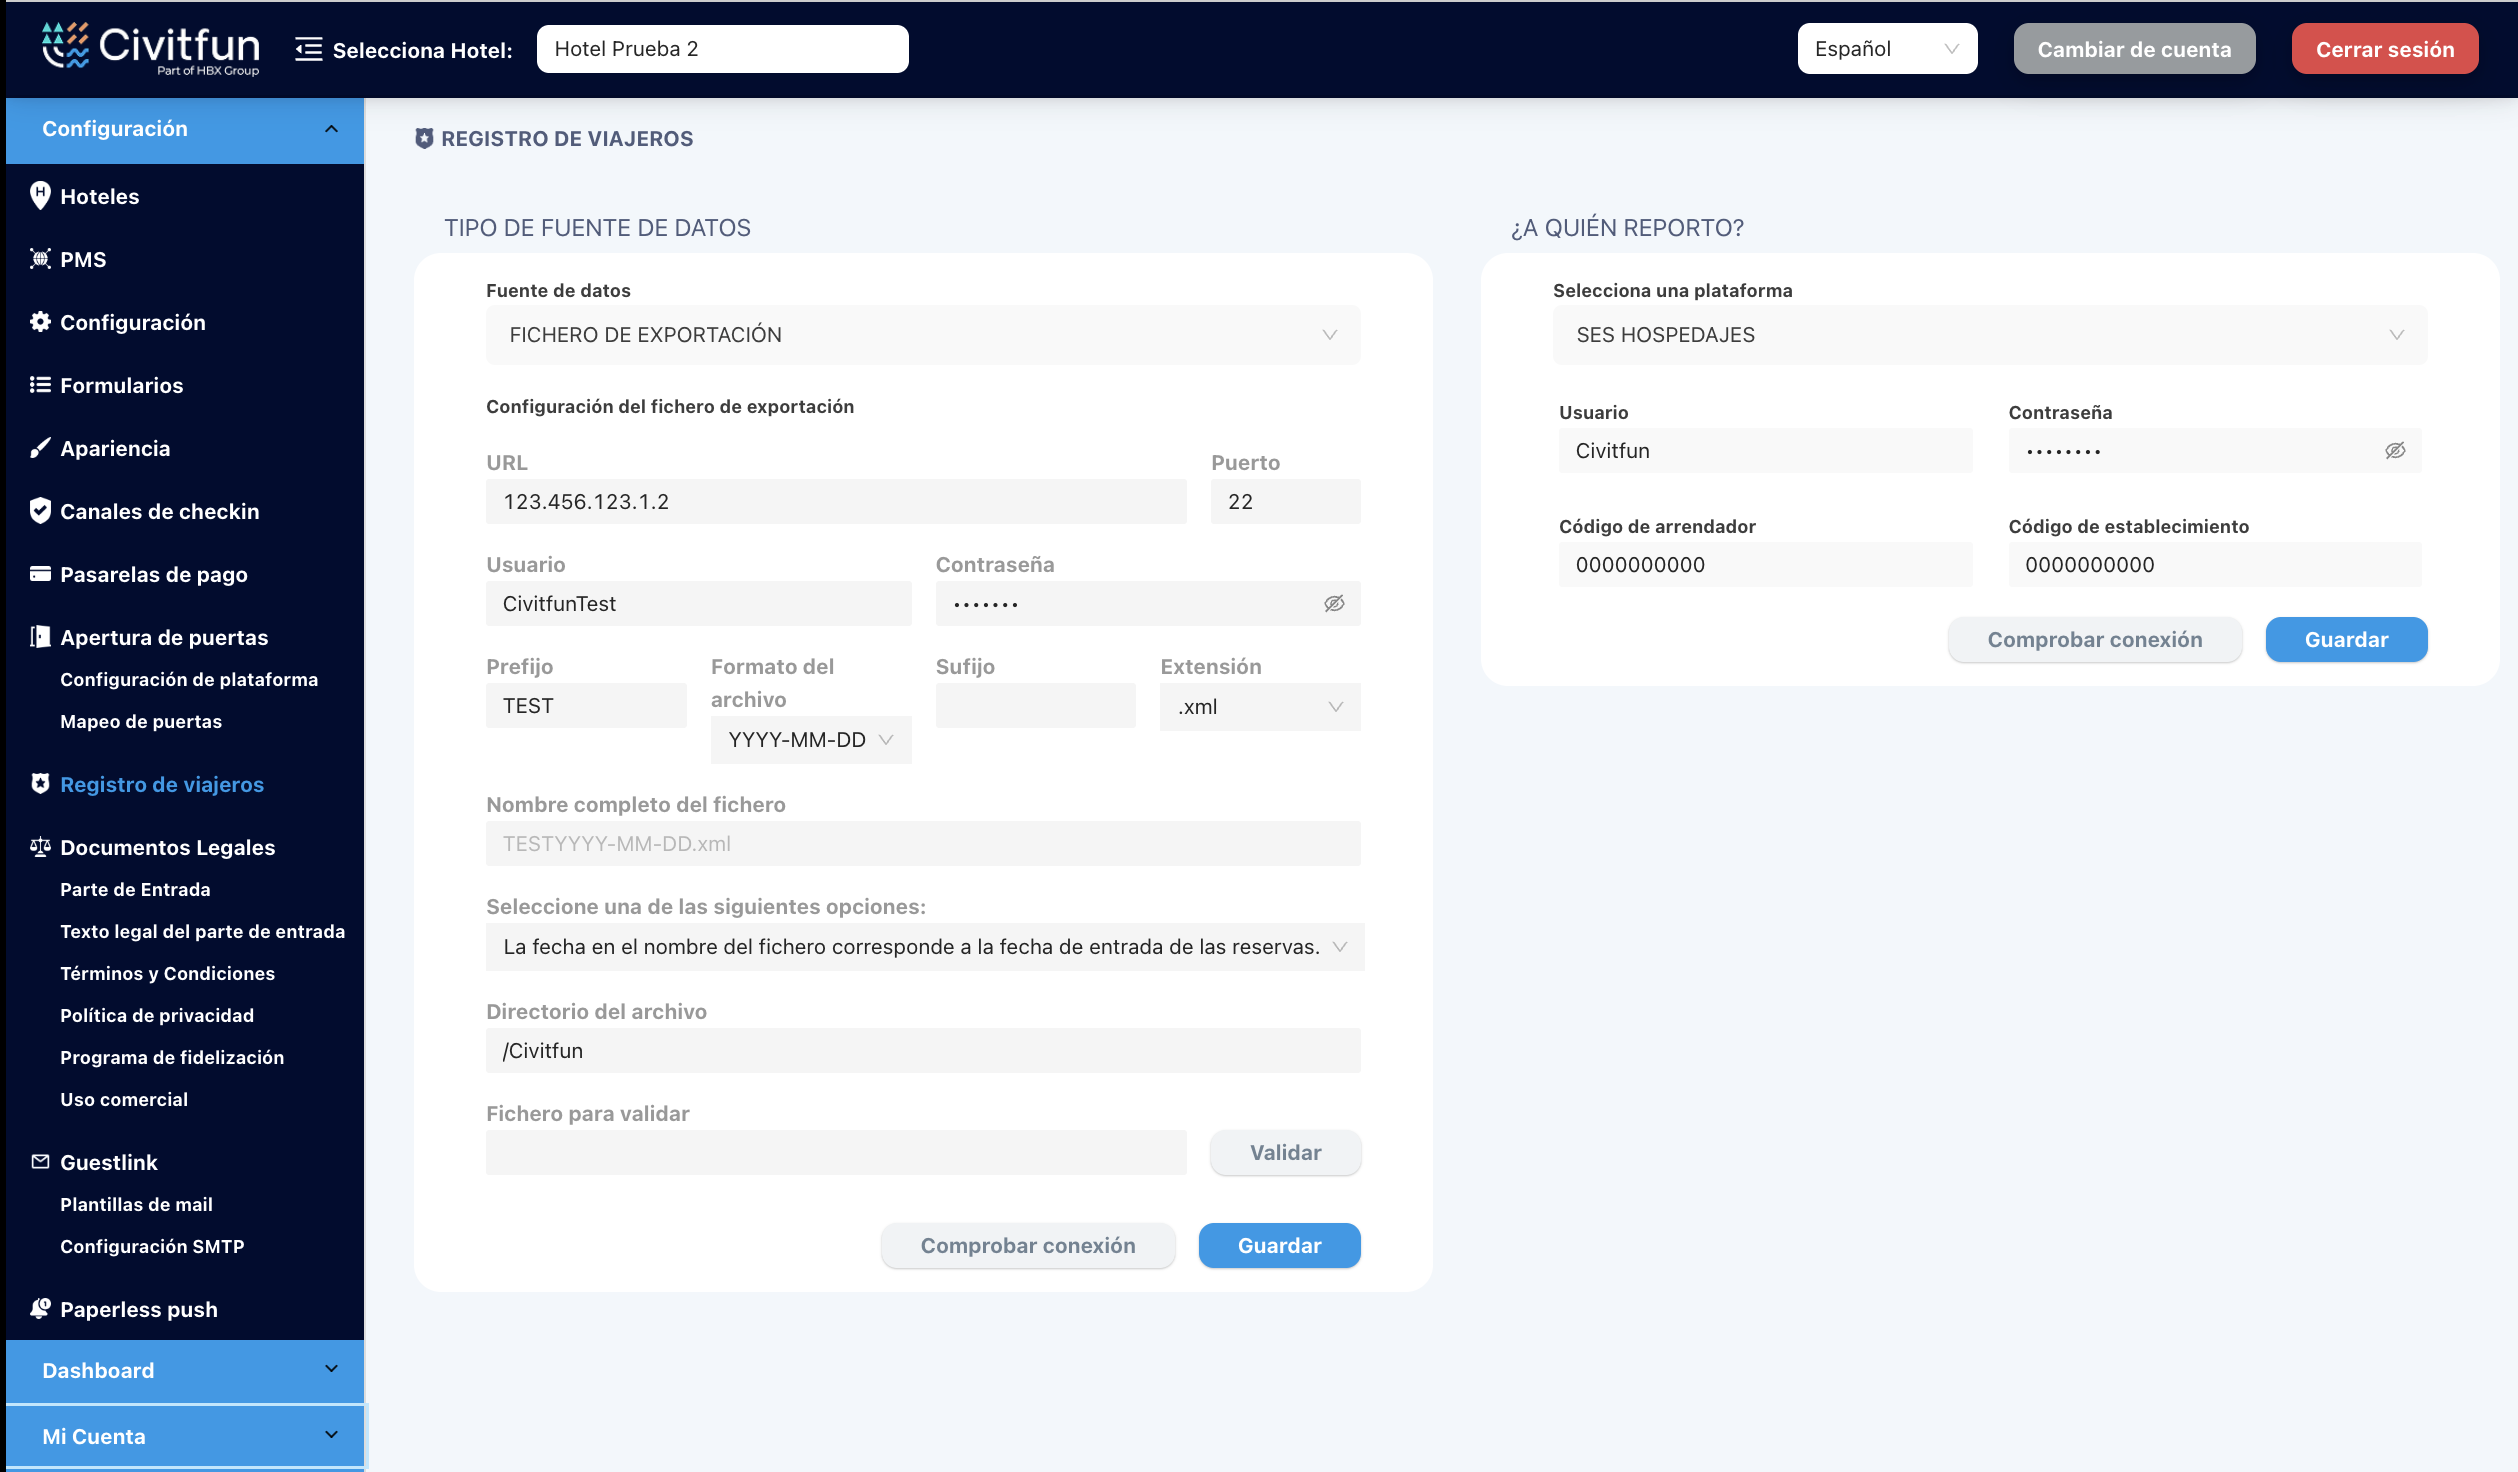Open Canales de checkin menu item
The image size is (2518, 1472).
160,512
